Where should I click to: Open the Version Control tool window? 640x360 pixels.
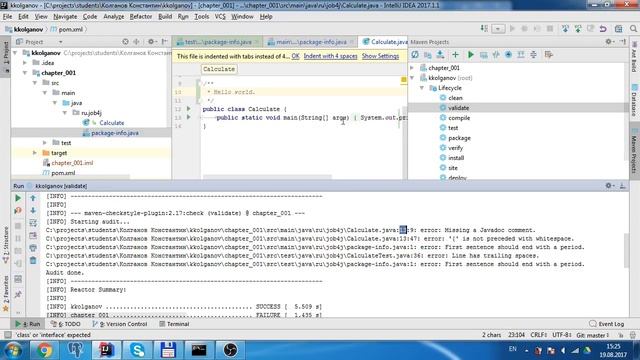pos(120,324)
